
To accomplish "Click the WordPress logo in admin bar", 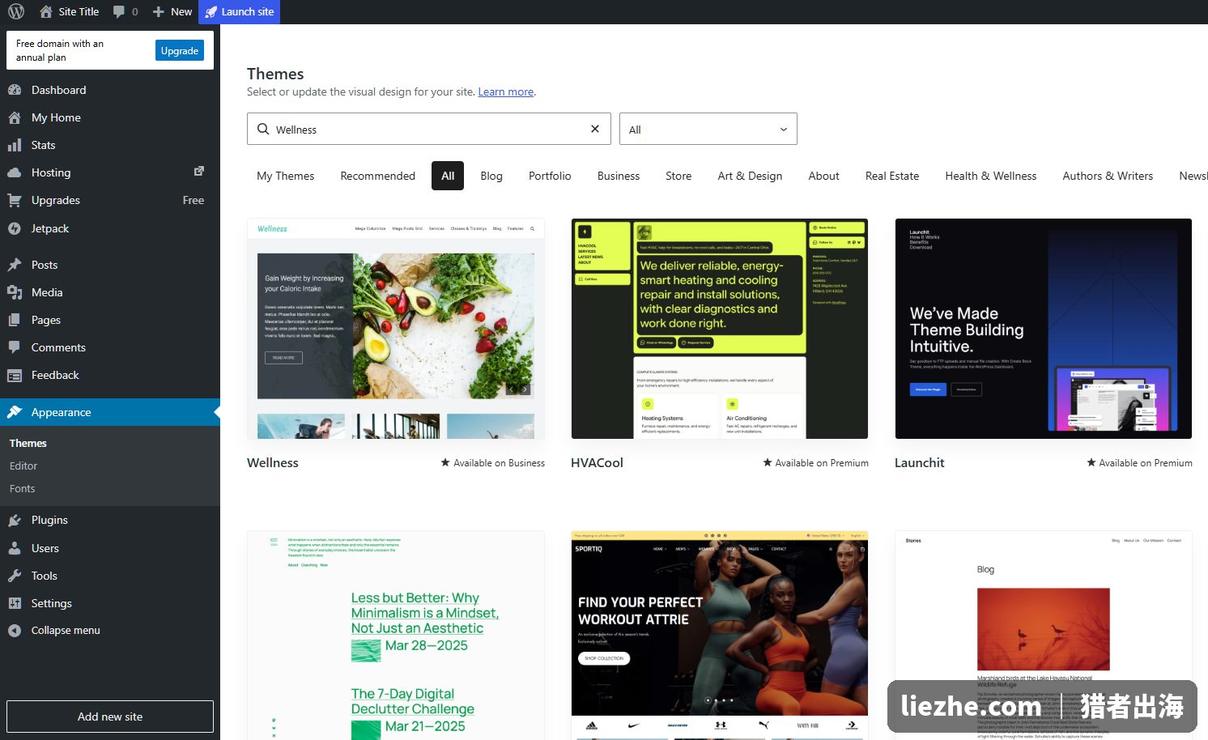I will click(x=16, y=12).
